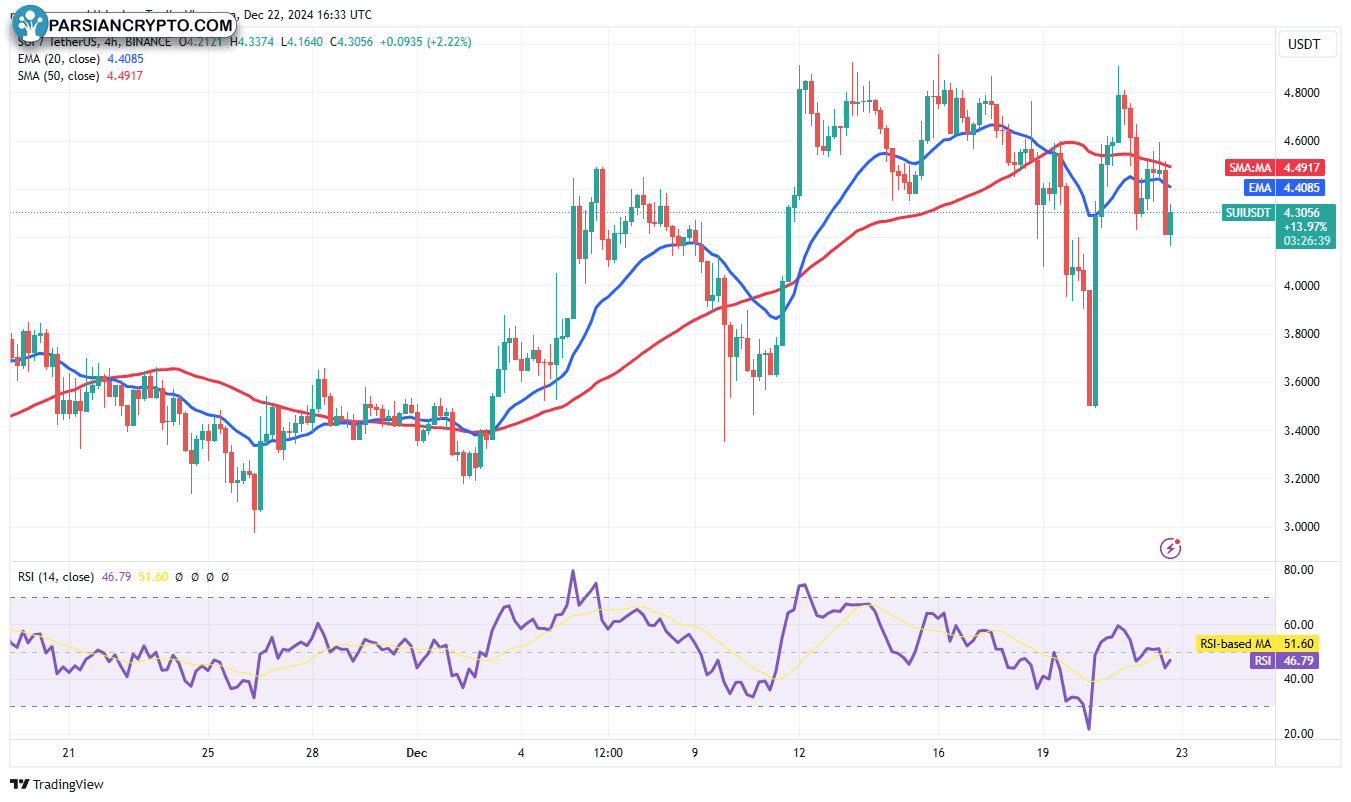1351x802 pixels.
Task: Click the RSI legend value 46.79
Action: point(117,577)
